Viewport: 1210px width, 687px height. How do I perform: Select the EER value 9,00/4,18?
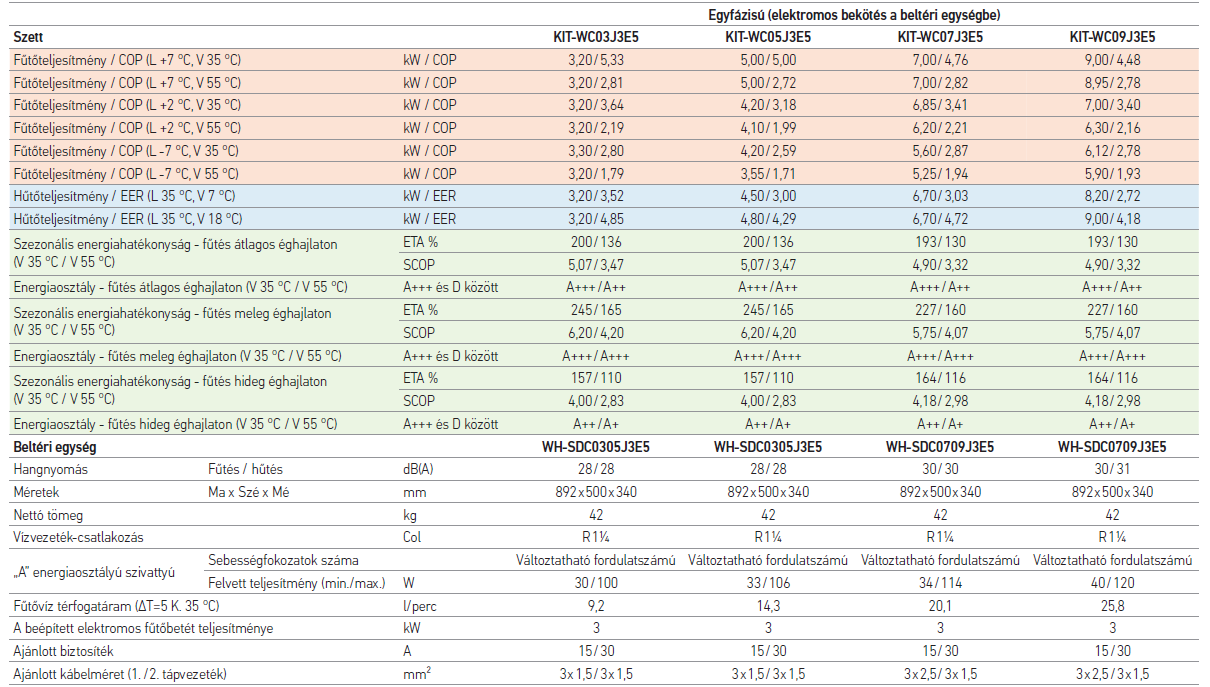tap(1112, 219)
